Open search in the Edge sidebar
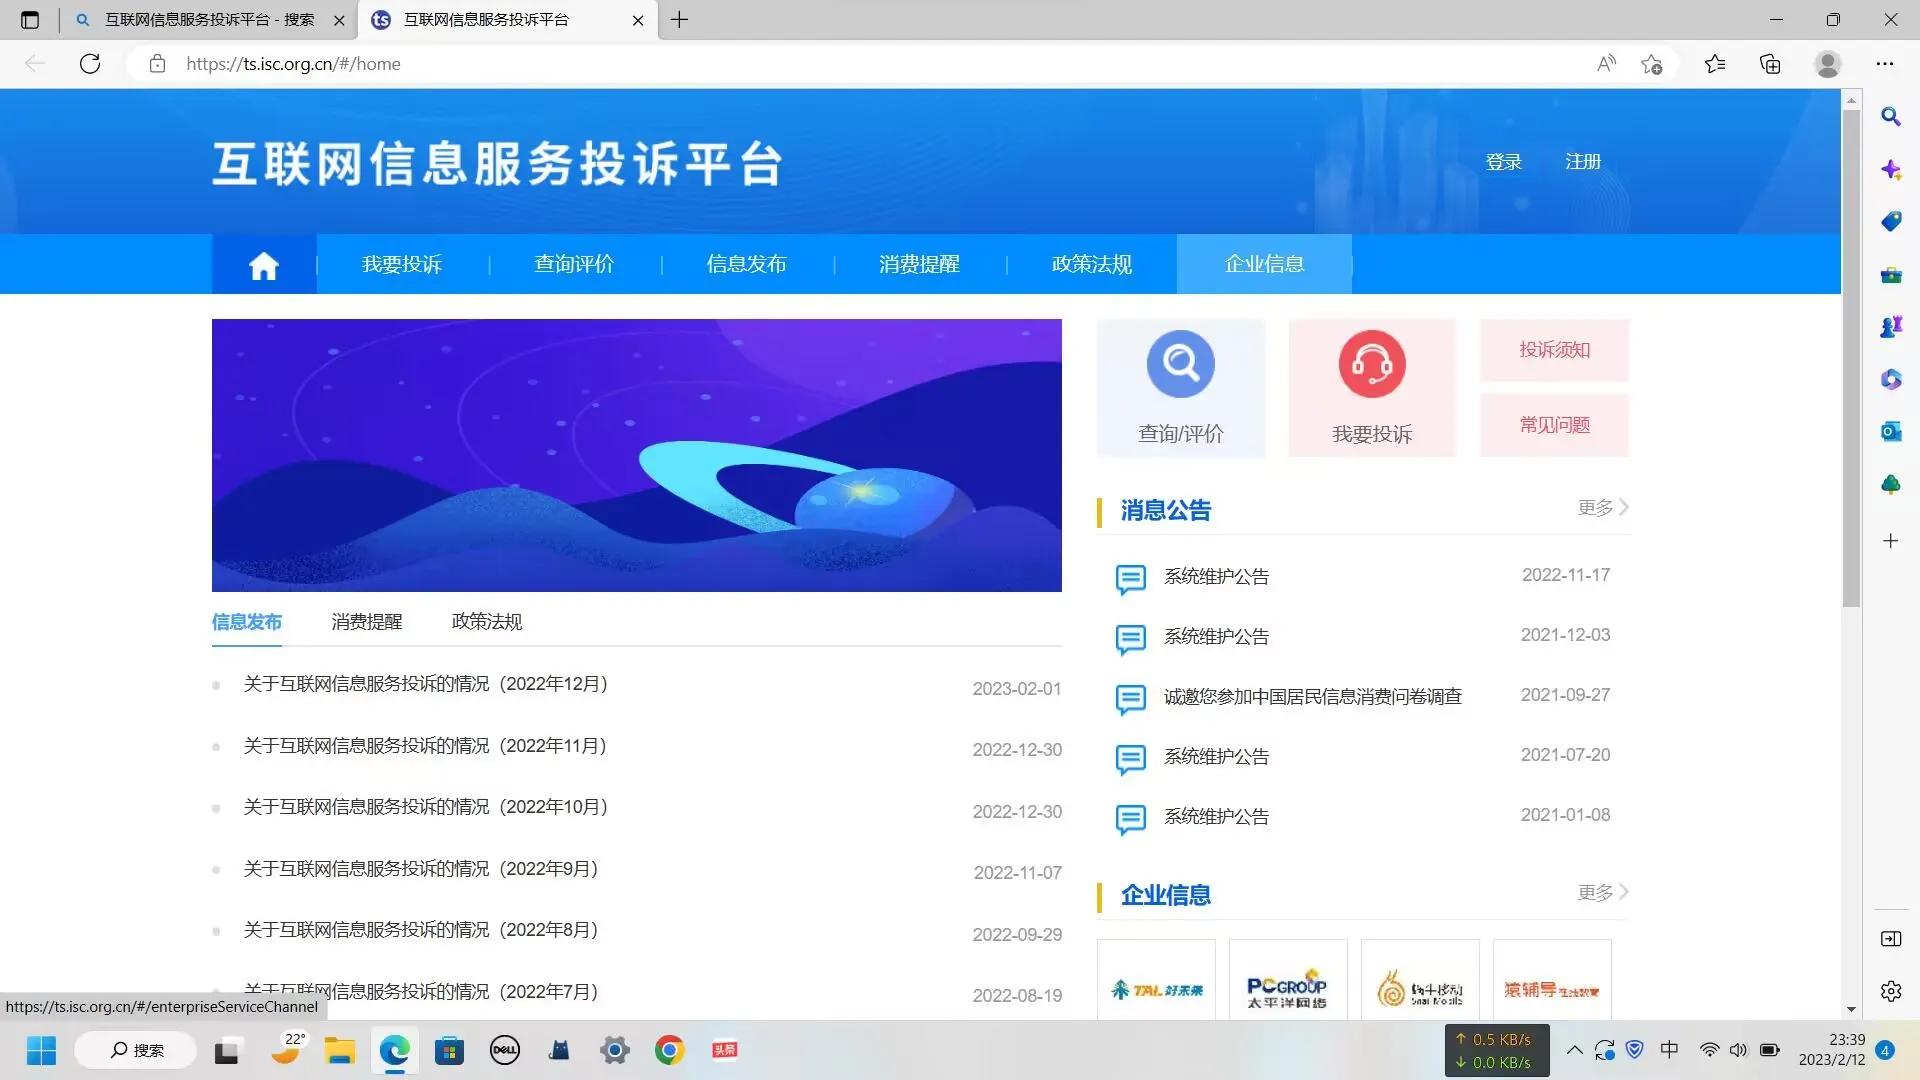 pos(1890,117)
